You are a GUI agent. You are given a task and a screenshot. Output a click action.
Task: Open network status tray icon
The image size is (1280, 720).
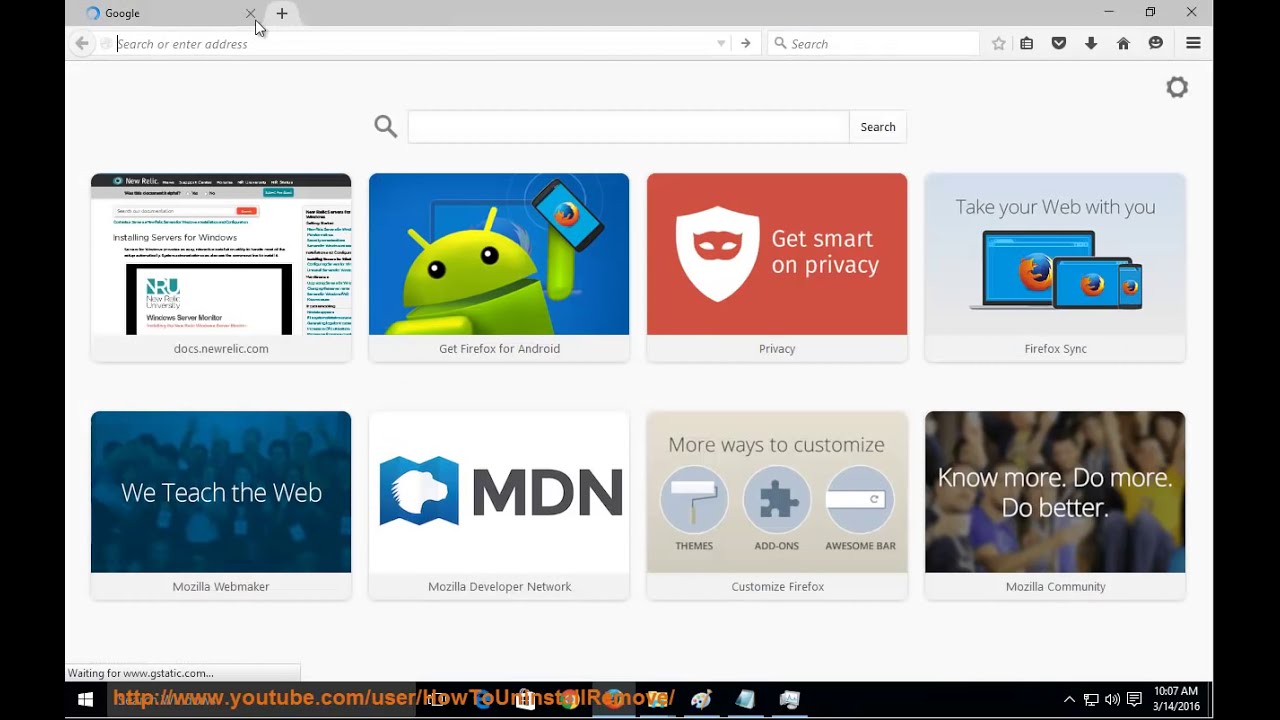[x=1091, y=699]
